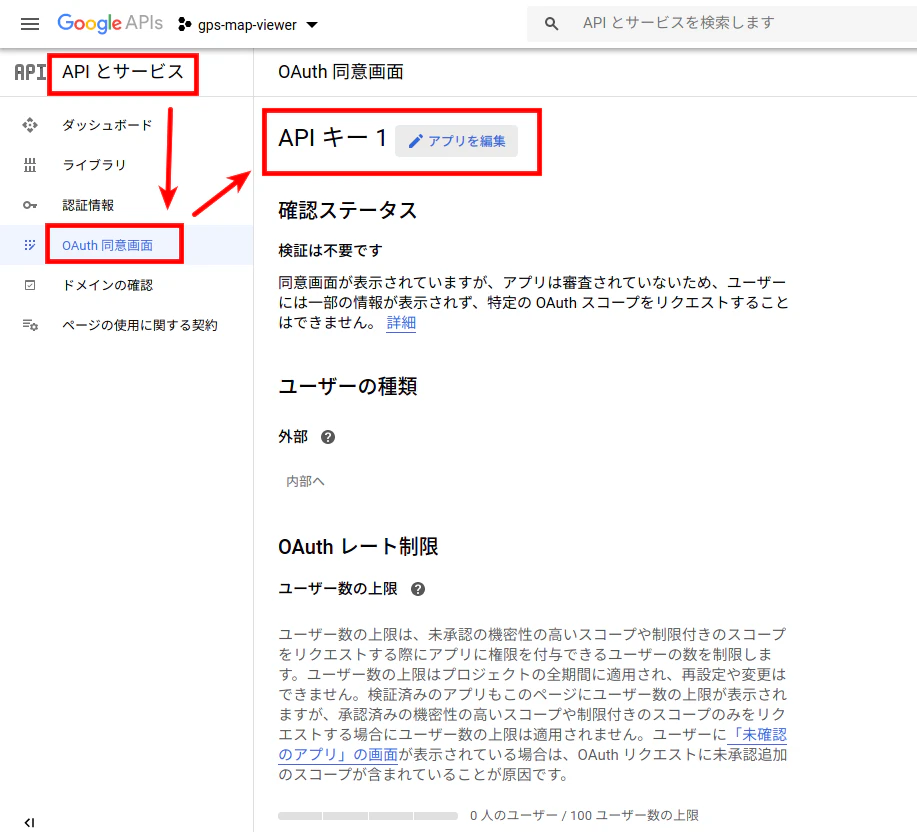Viewport: 917px width, 832px height.
Task: Click the 確認ステータス heading
Action: pos(347,210)
